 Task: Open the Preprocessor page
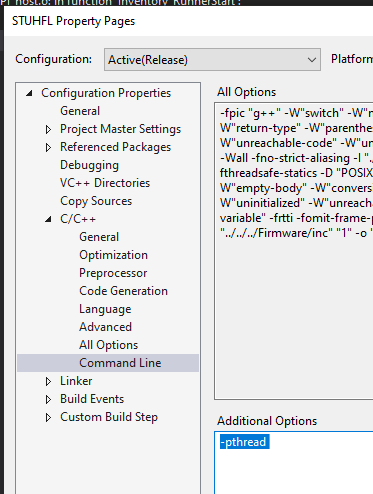coord(113,273)
